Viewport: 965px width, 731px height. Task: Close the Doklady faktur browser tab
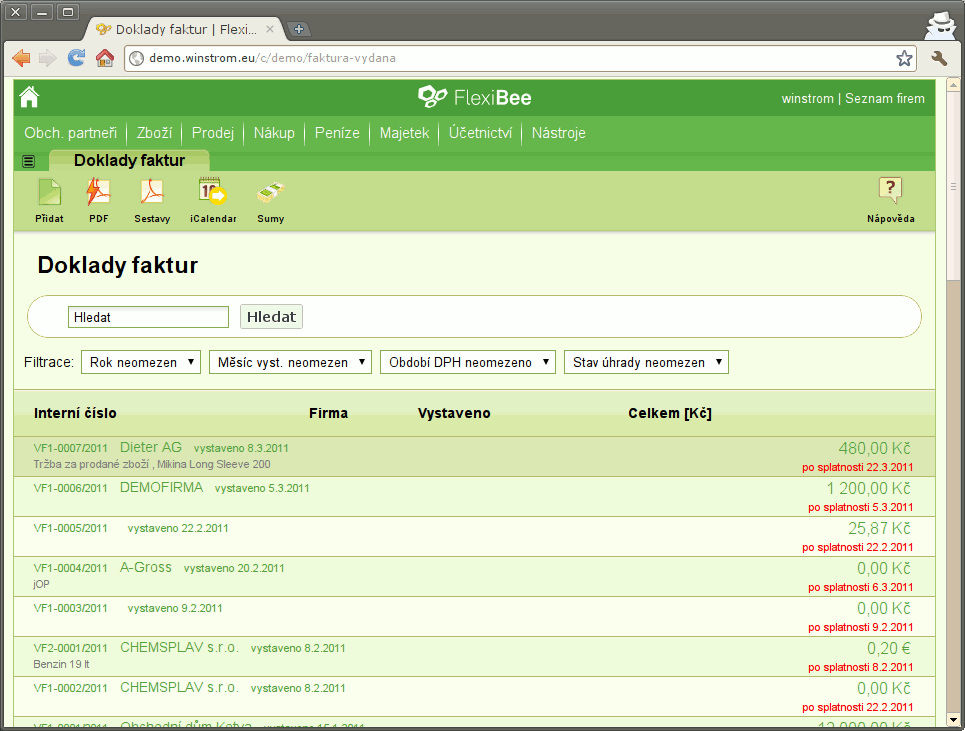(270, 29)
